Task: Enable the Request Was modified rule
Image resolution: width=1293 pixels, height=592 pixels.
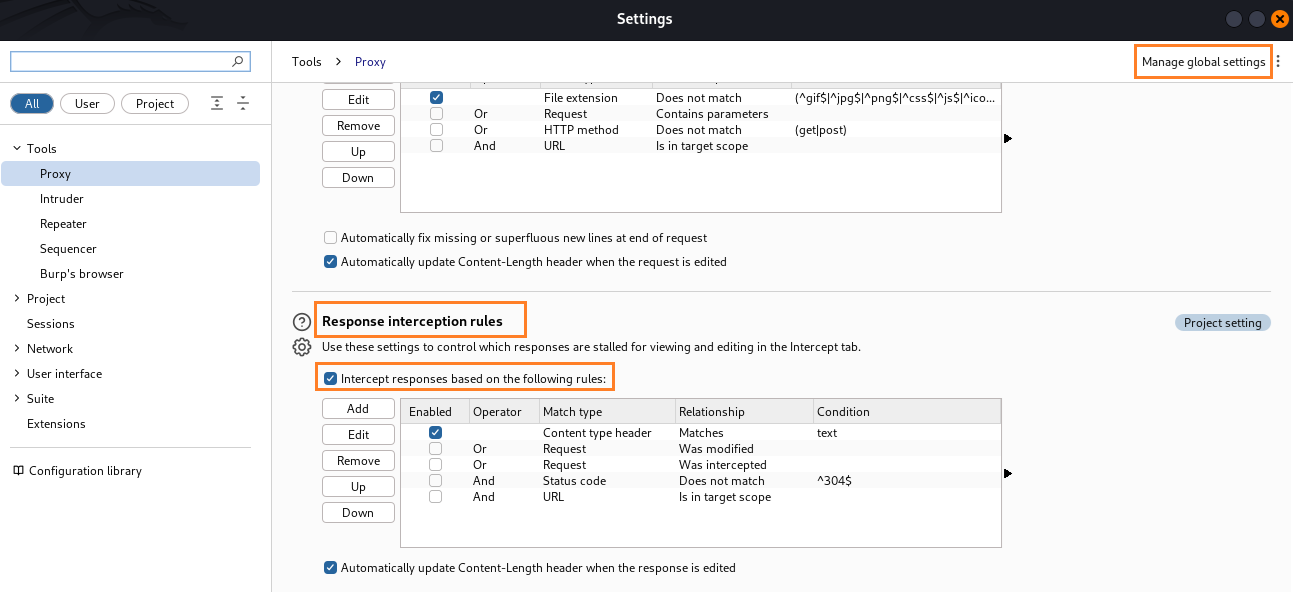Action: [436, 449]
